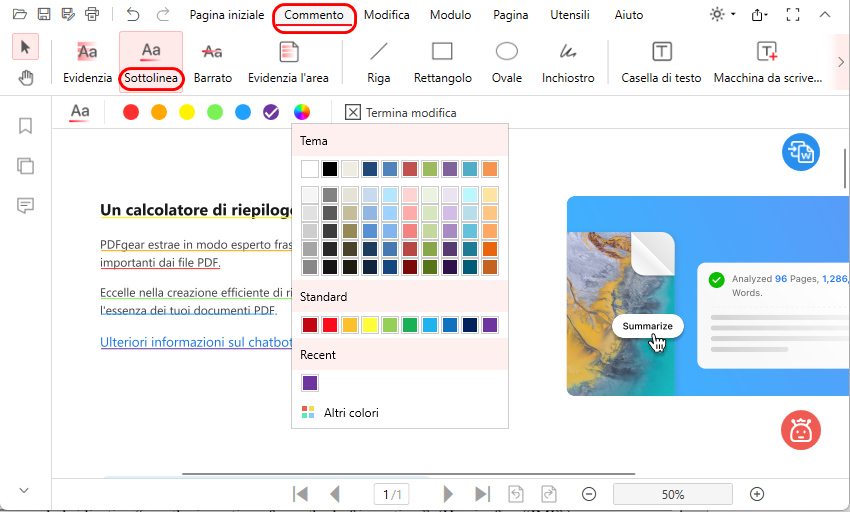Choose the Evidenzia highlight tool
Viewport: 850px width, 512px height.
point(87,62)
